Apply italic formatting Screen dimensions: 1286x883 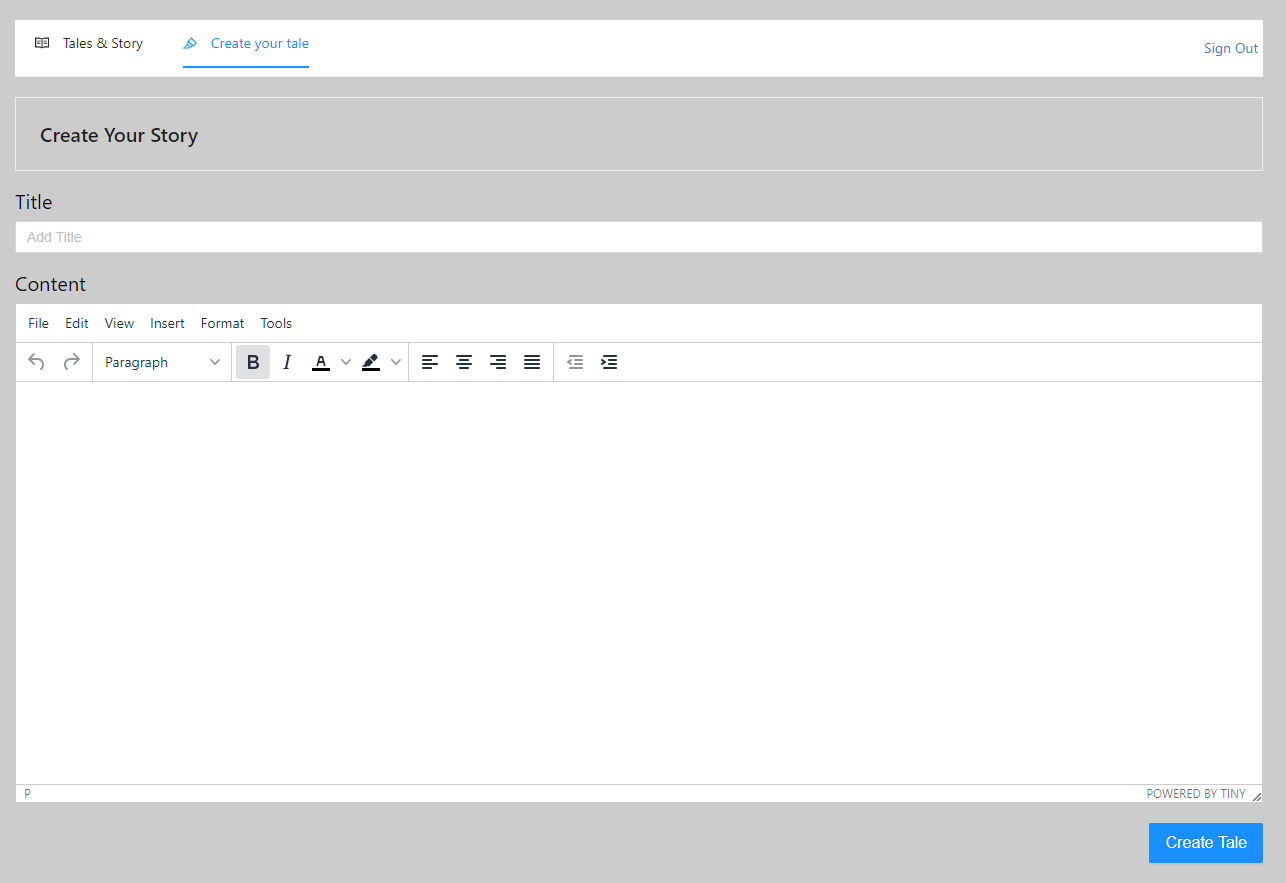287,362
